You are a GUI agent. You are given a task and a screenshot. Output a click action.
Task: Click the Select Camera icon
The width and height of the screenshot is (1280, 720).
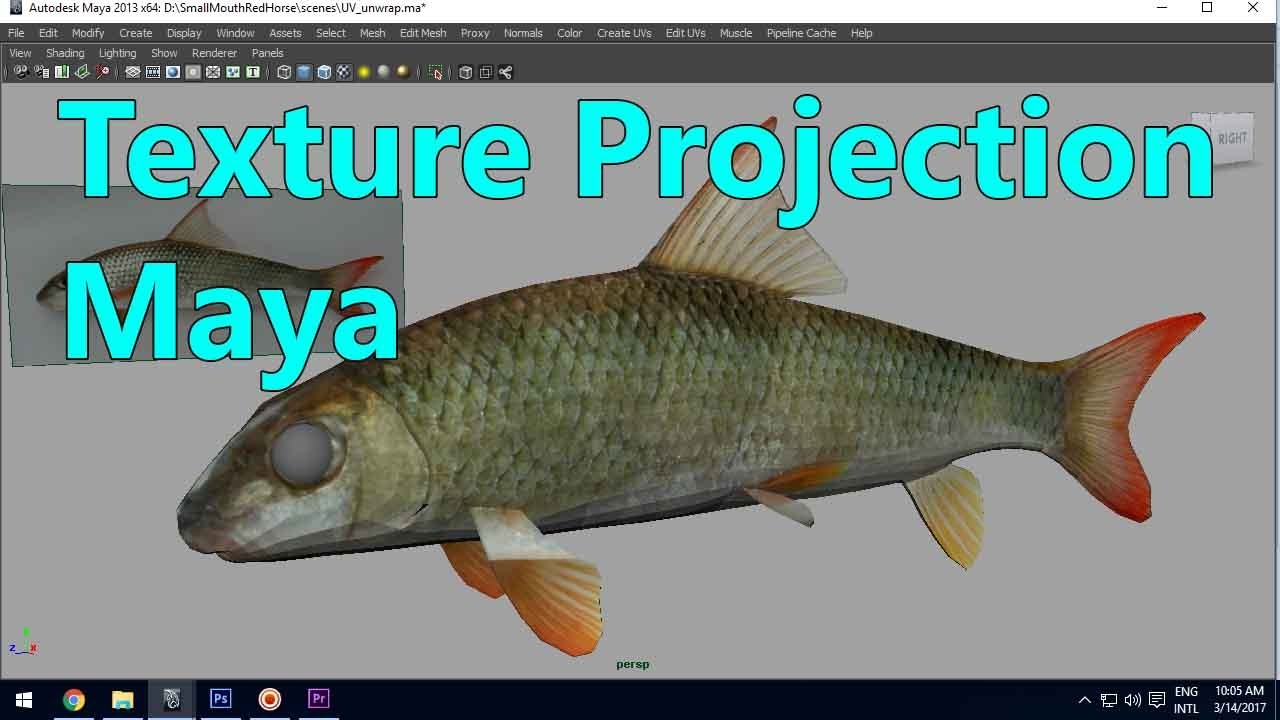21,72
